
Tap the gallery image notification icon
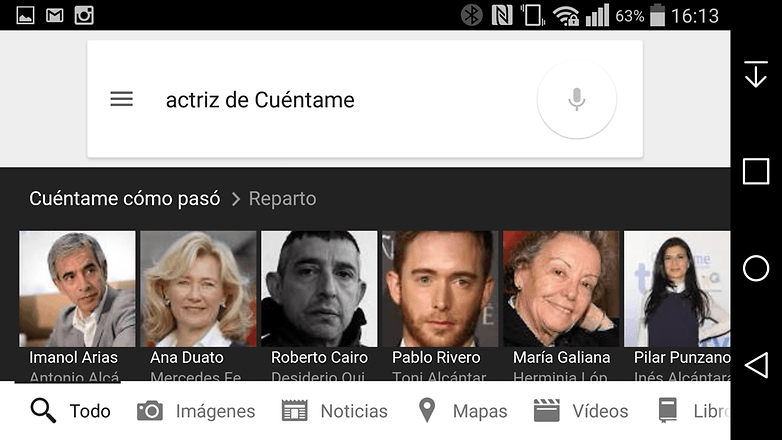click(x=25, y=15)
